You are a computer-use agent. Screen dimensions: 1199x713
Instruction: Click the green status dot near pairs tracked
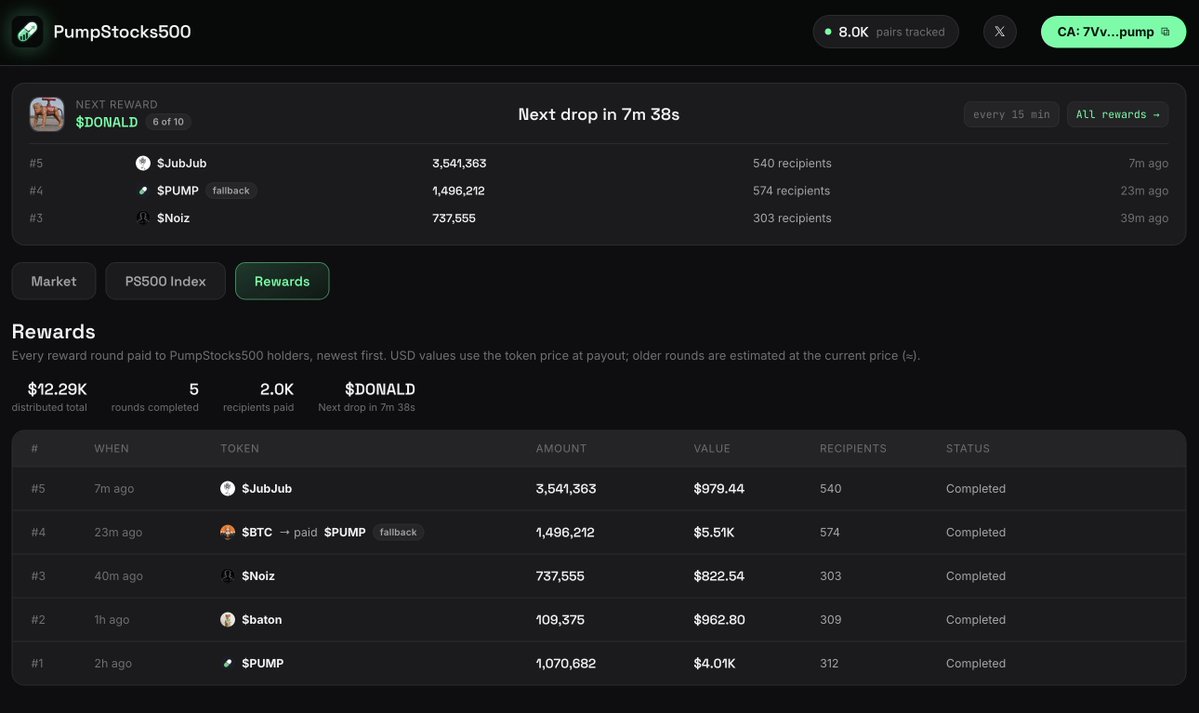[828, 31]
